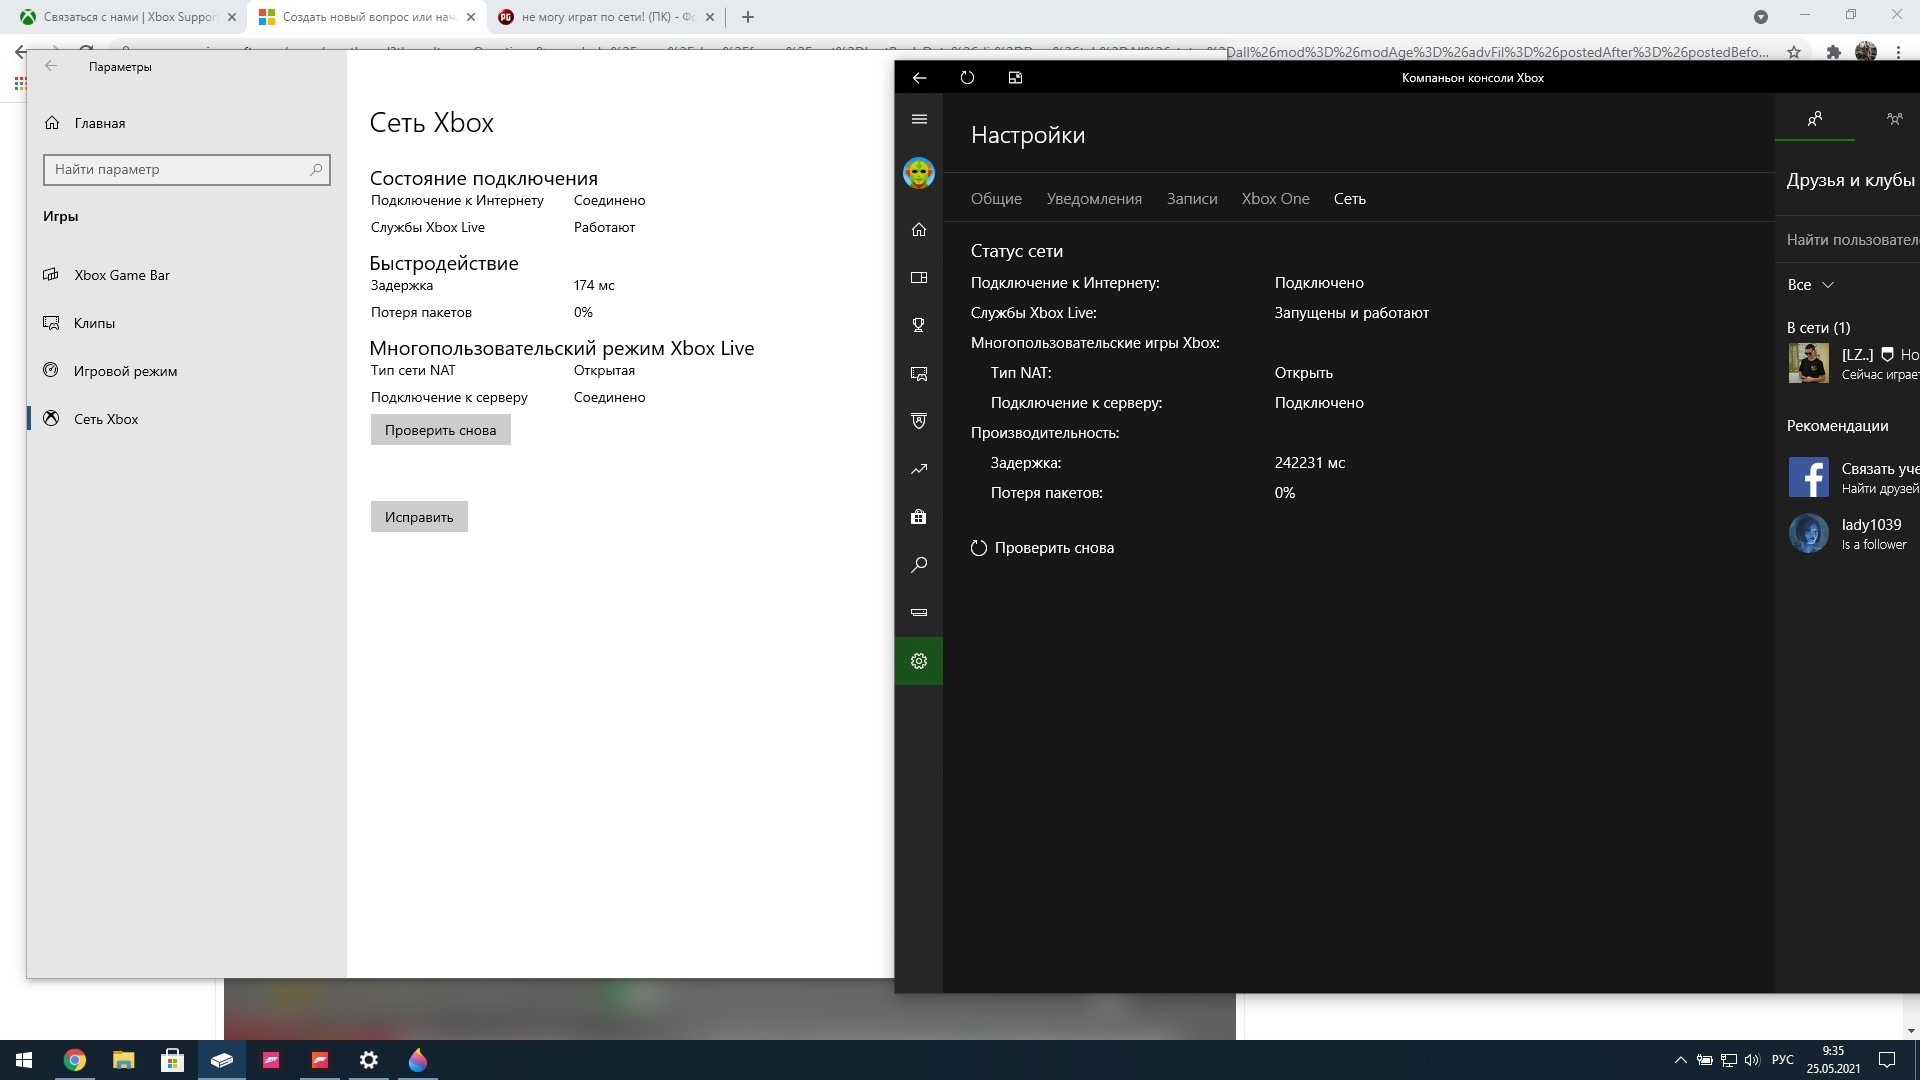Click the Chrome back arrow

point(20,52)
